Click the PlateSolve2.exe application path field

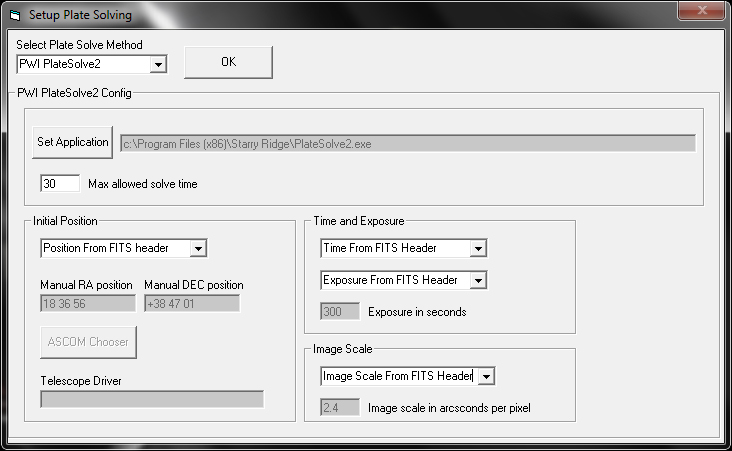408,143
